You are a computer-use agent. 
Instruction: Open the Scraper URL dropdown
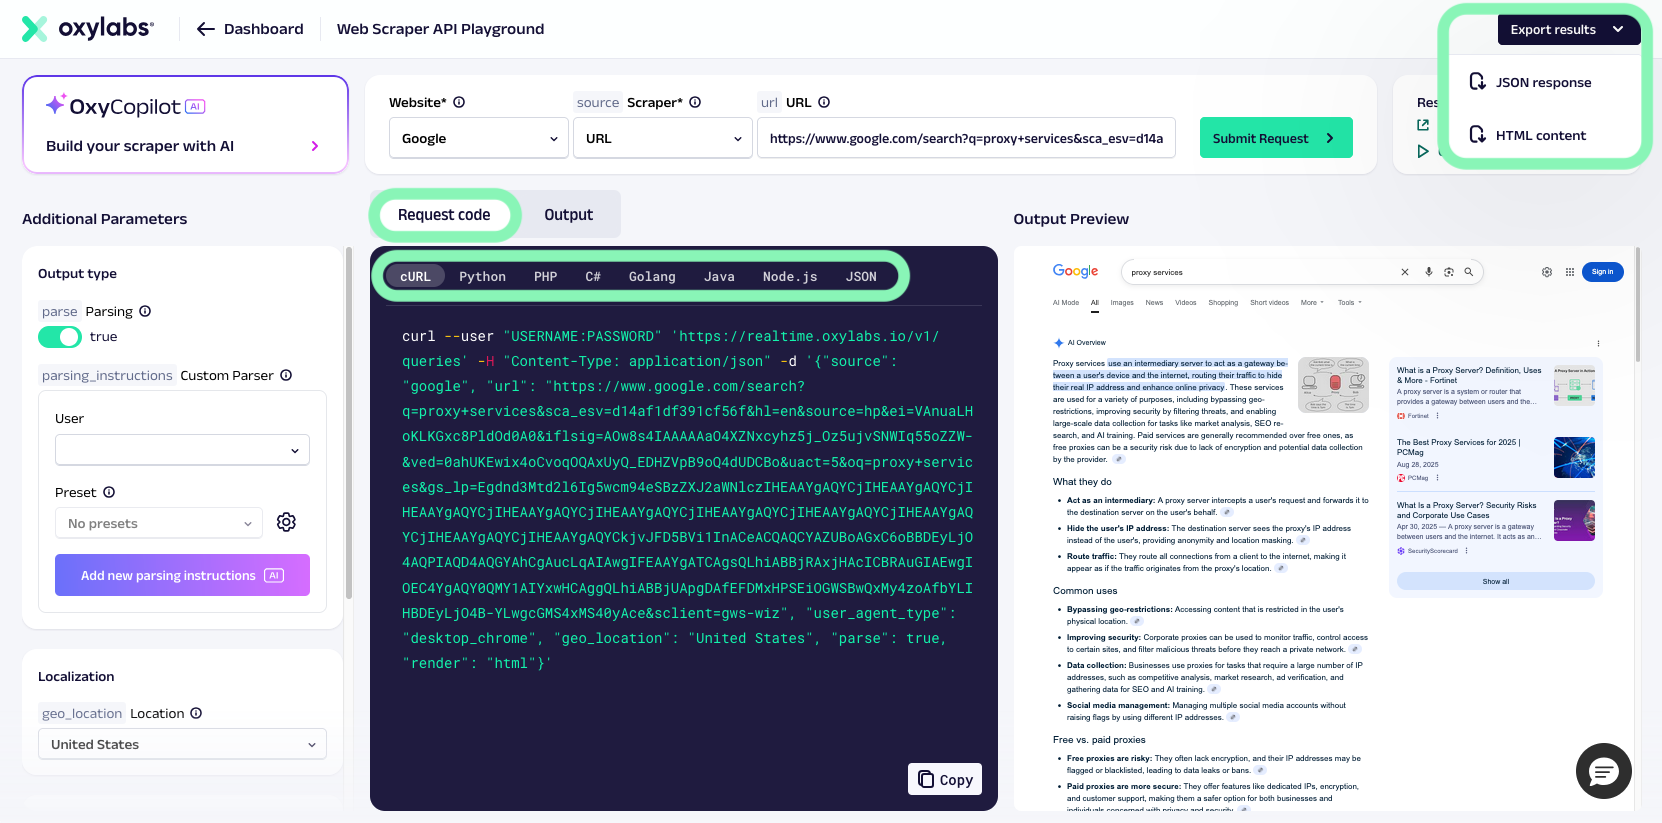coord(663,138)
